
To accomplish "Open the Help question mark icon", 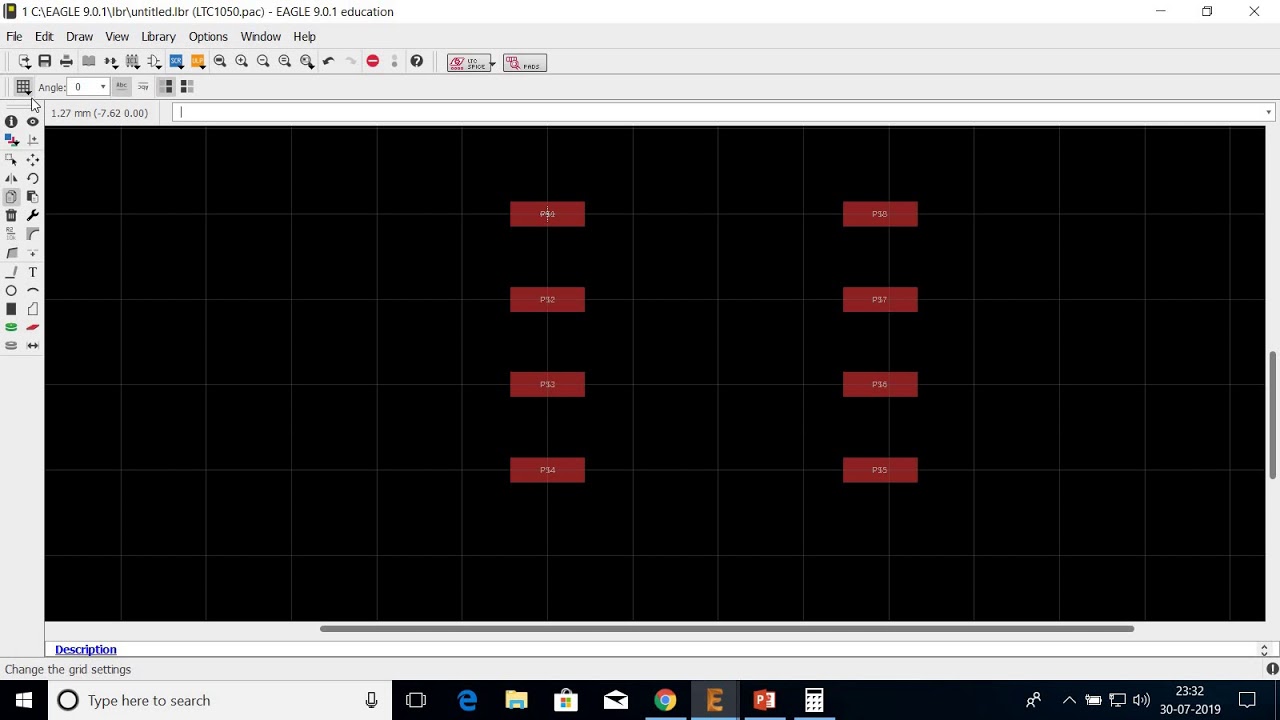I will click(x=417, y=61).
